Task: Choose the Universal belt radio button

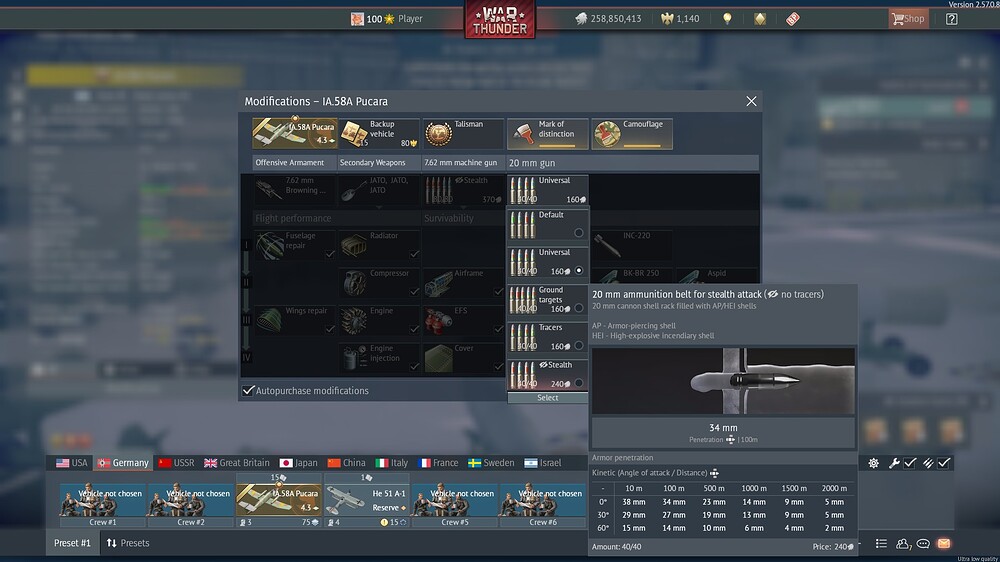Action: click(x=578, y=270)
